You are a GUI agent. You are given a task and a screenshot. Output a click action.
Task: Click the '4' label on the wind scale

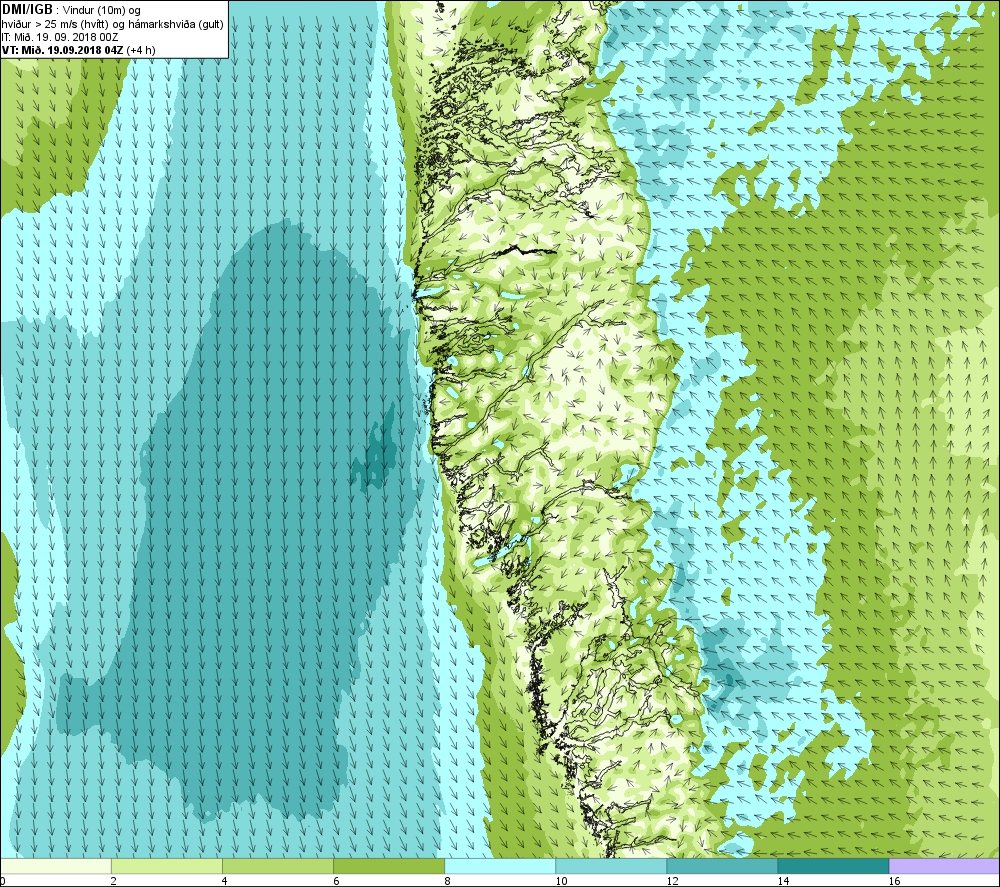coord(224,881)
